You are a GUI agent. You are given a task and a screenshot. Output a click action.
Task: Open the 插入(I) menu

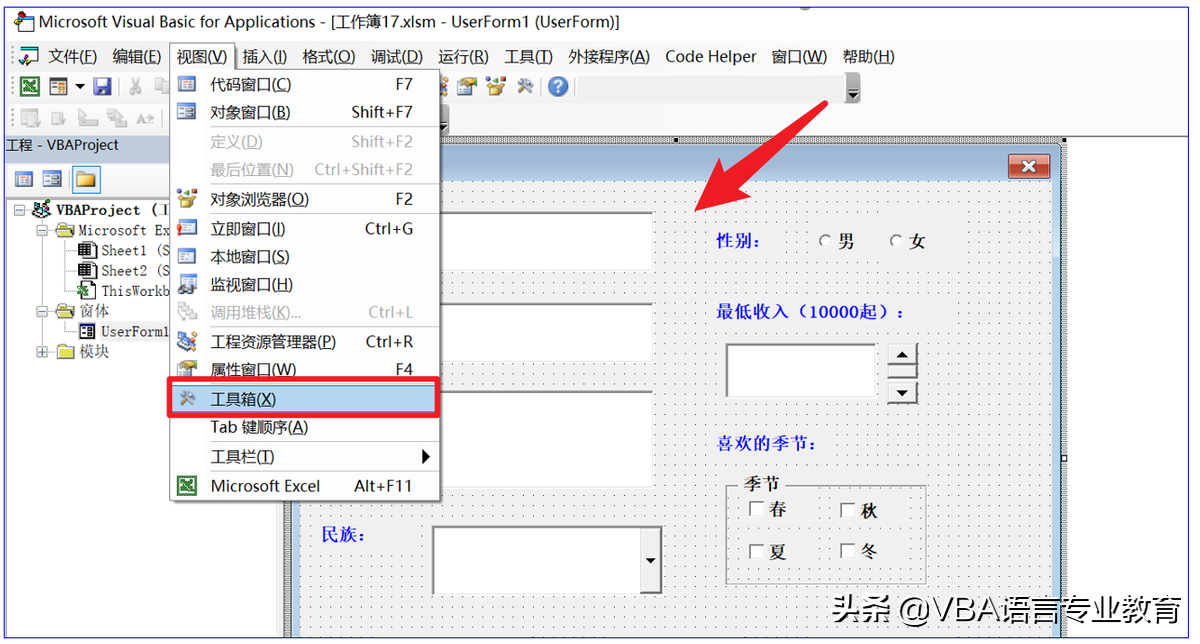point(265,57)
